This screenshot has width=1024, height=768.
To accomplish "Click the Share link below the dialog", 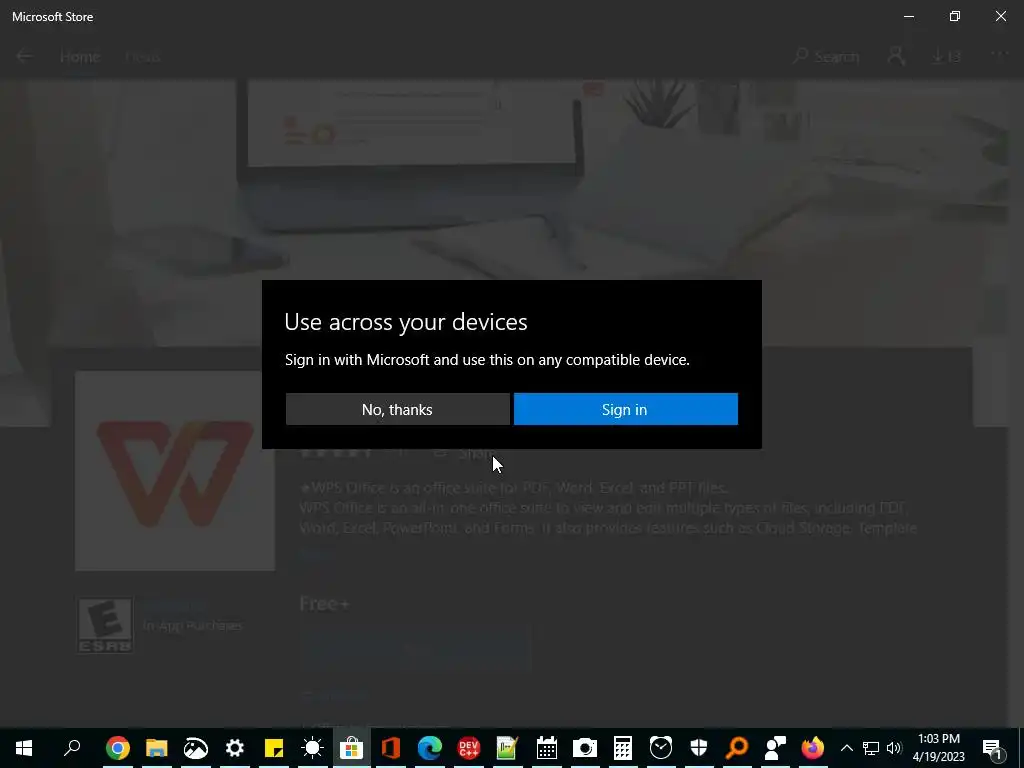I will (475, 453).
